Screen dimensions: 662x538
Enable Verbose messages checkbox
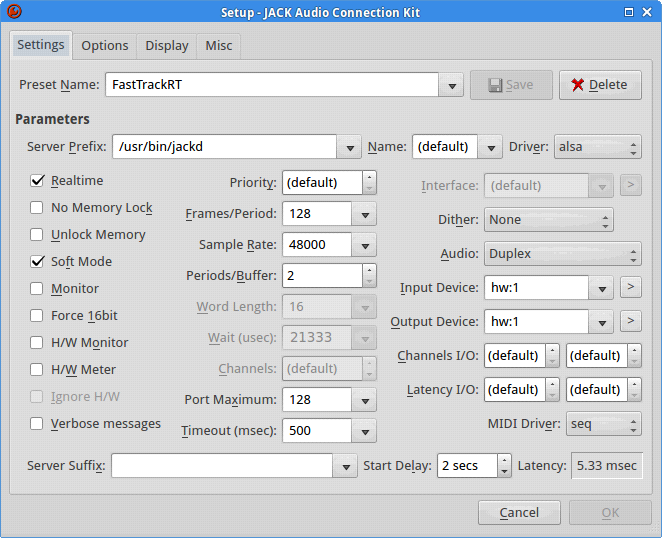coord(37,424)
